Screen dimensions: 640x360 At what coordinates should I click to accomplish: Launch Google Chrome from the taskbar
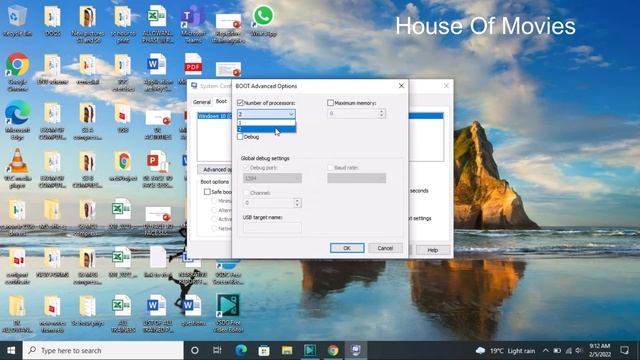coord(333,350)
